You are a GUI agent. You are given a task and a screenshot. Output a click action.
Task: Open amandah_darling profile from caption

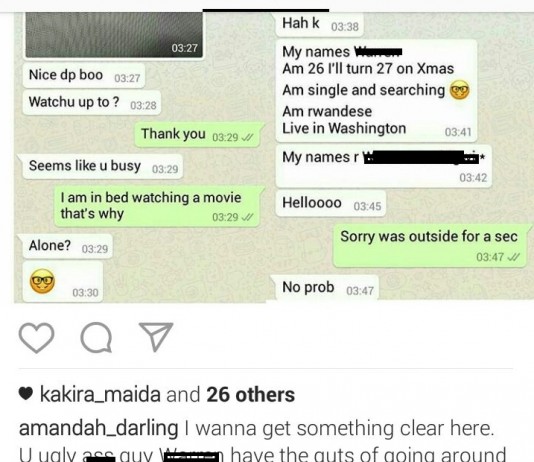[98, 428]
